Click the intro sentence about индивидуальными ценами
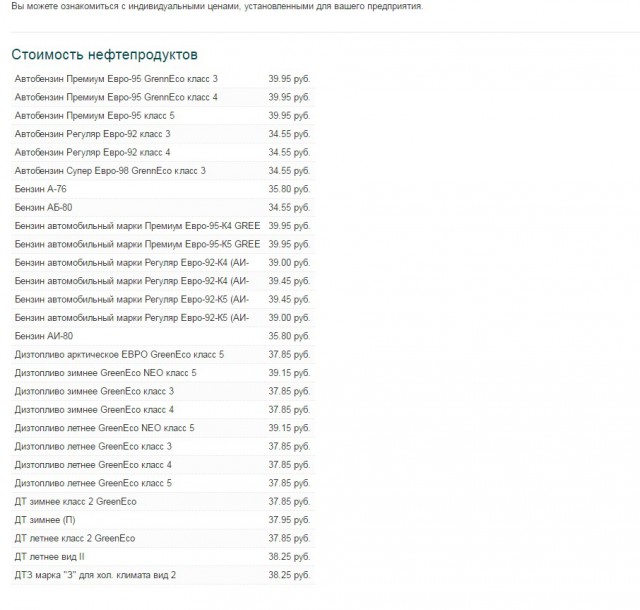 point(217,6)
